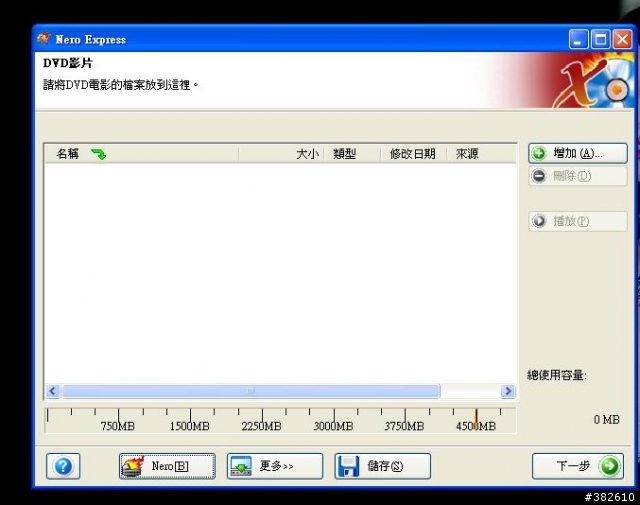Click the 750MB label on the capacity ruler

[118, 426]
